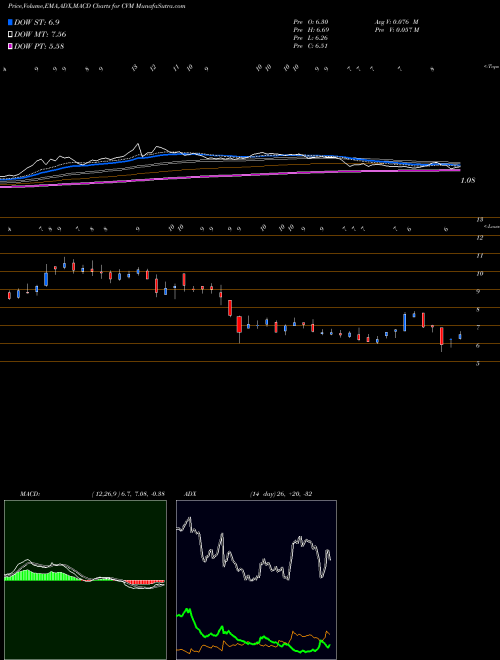Click the red MACD histogram bars

144,583
